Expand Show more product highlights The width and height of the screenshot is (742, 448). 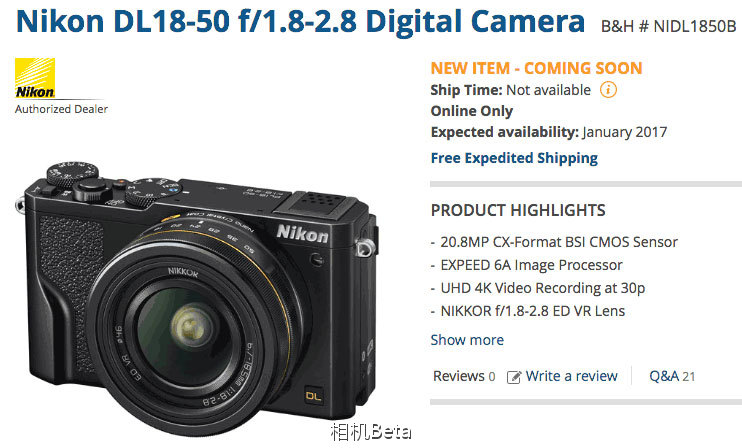[467, 340]
